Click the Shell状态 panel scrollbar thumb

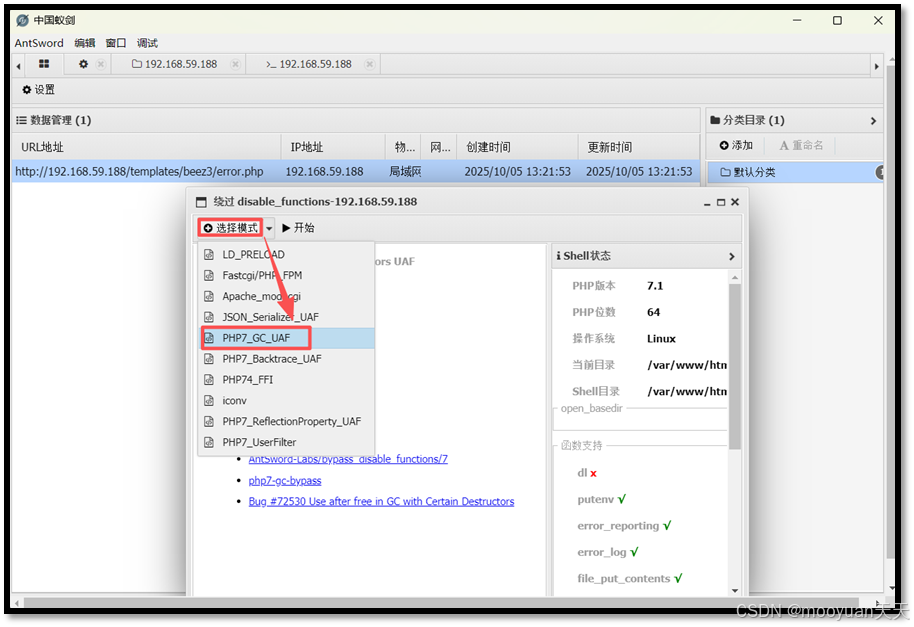coord(734,367)
